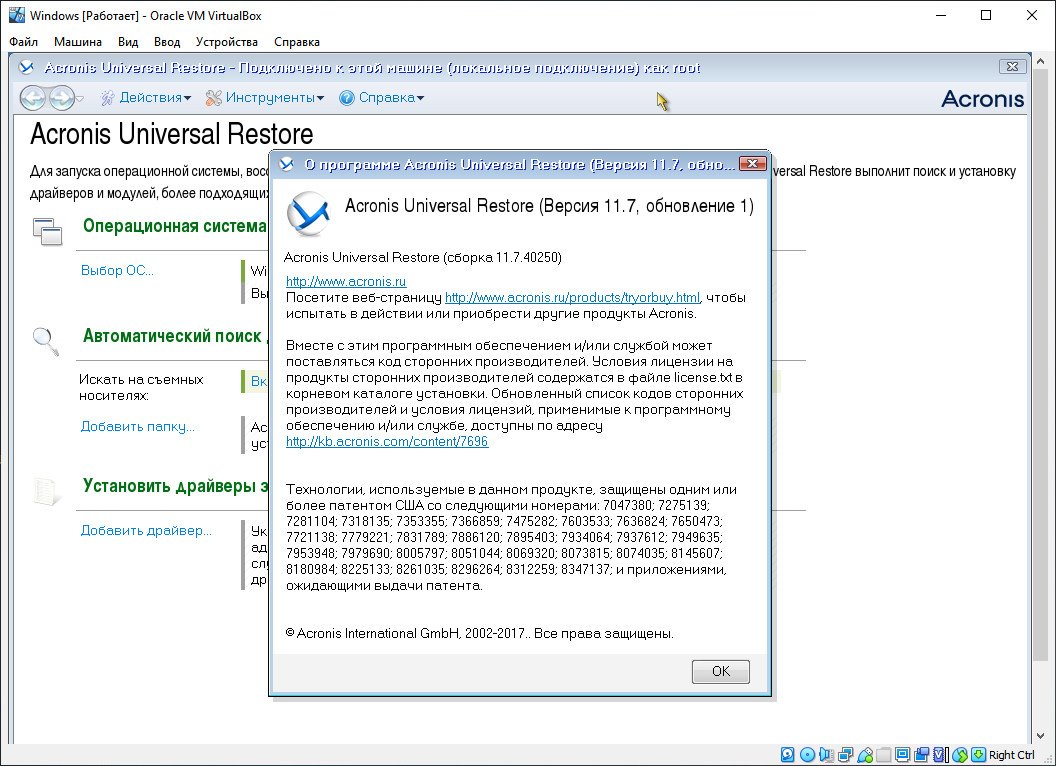Click the Acronis brand logo in the toolbar
The image size is (1056, 766).
[x=983, y=99]
